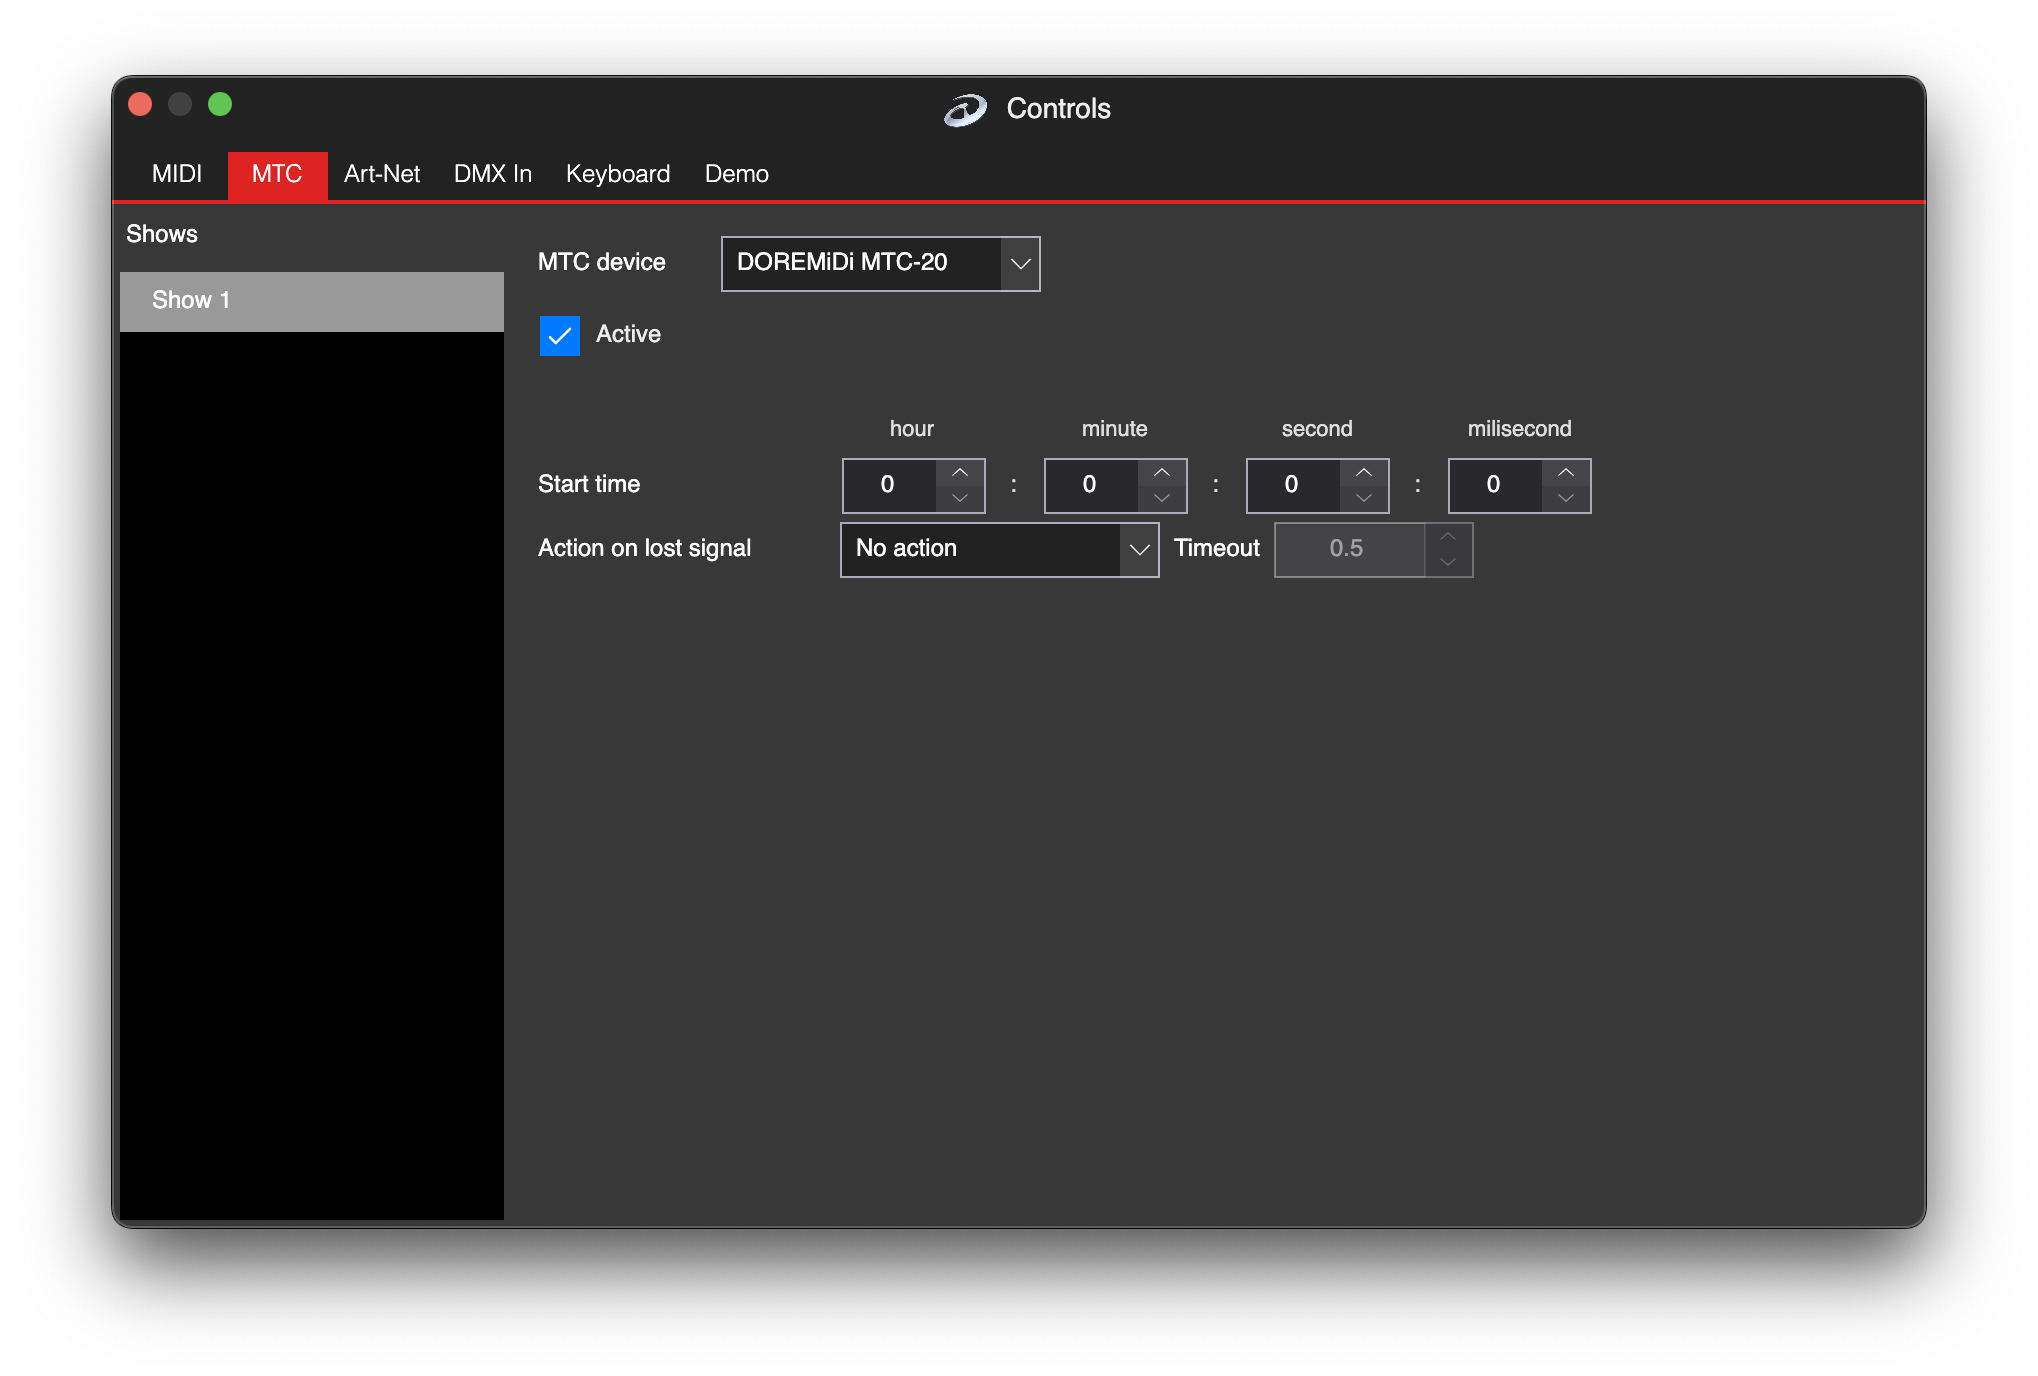
Task: Click the hour input field
Action: point(889,486)
